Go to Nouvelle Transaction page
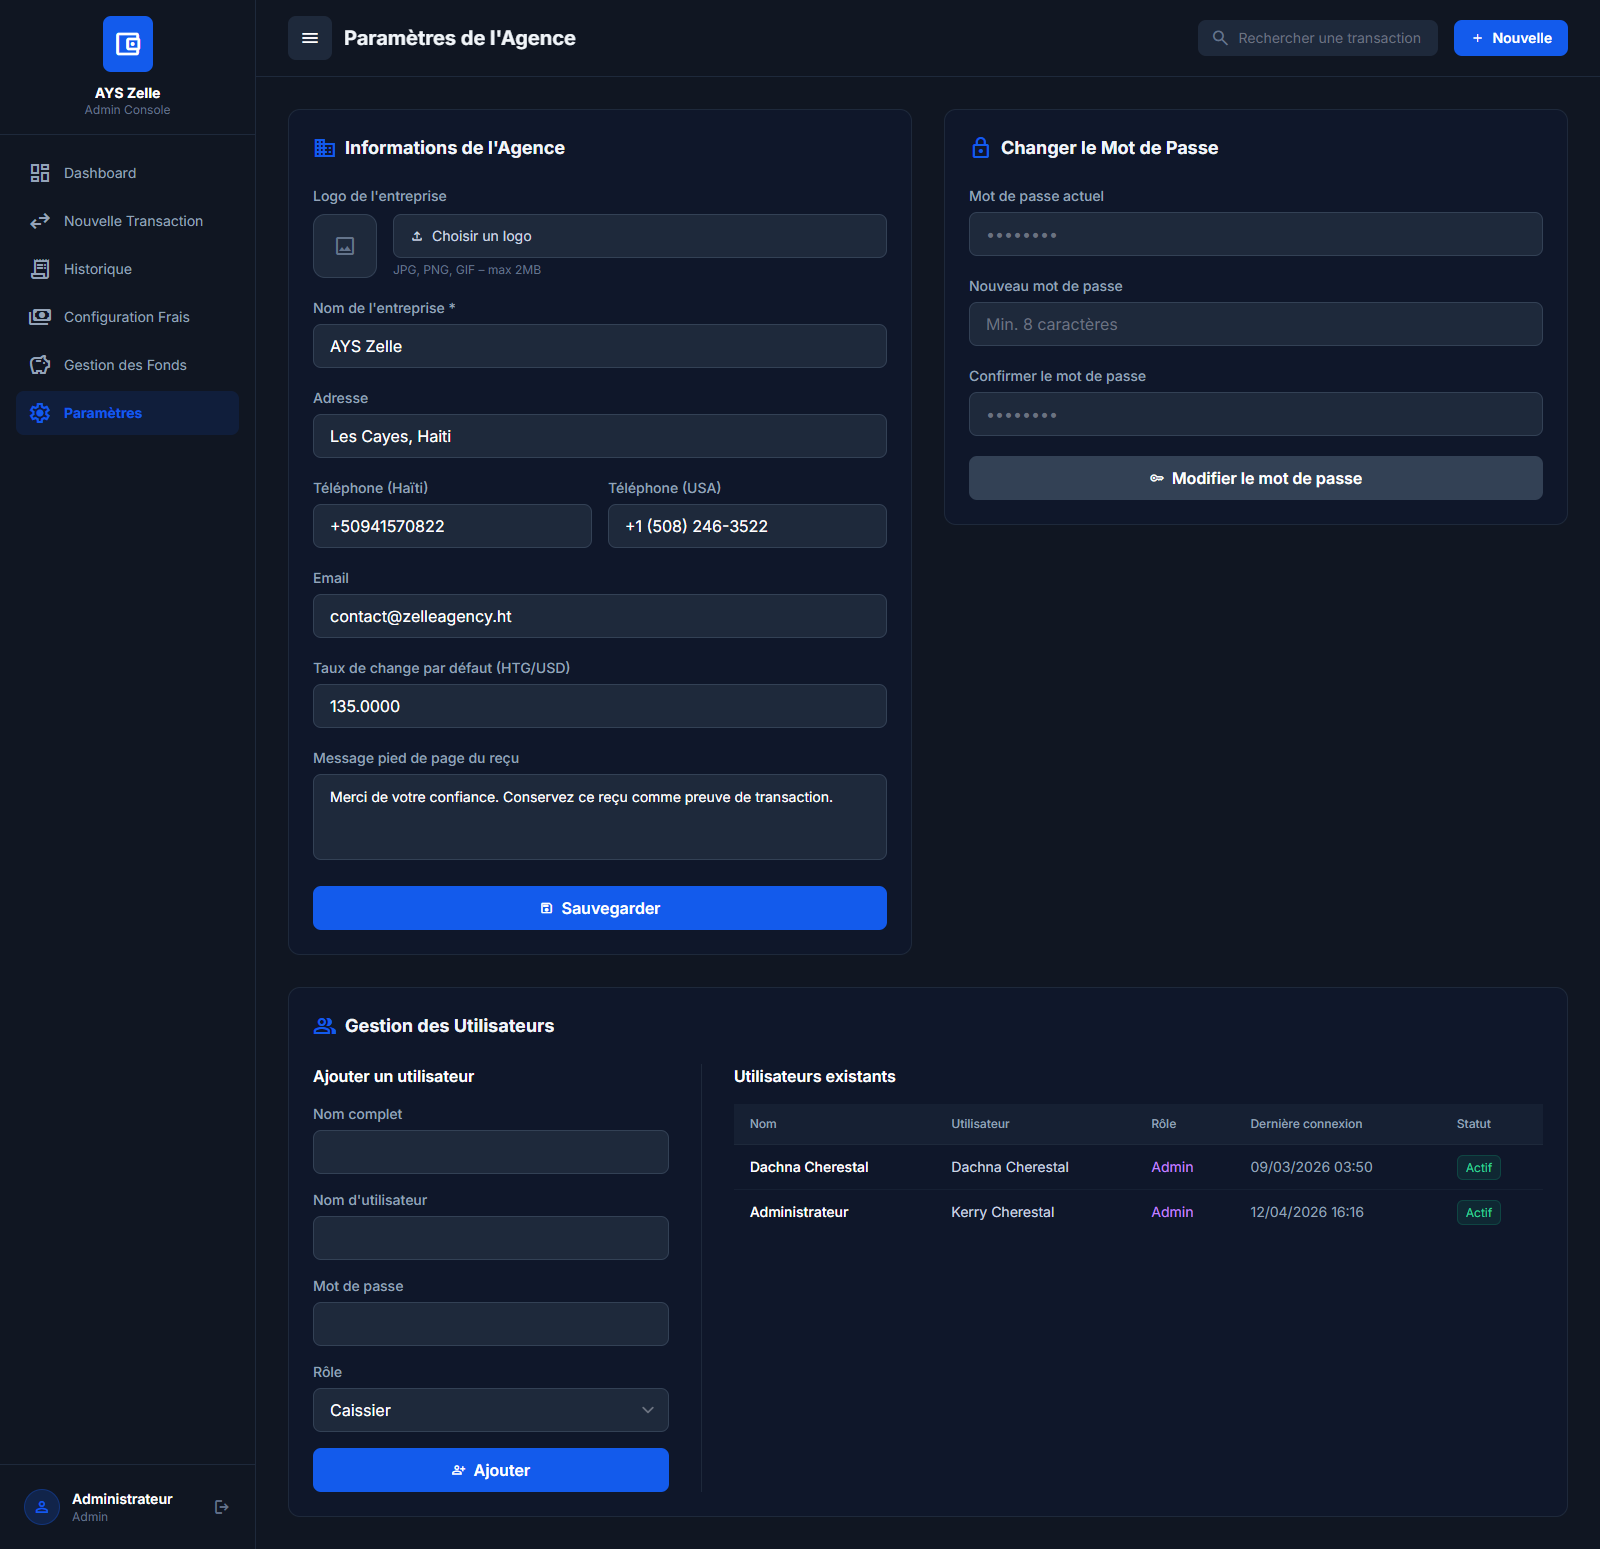 pos(133,221)
